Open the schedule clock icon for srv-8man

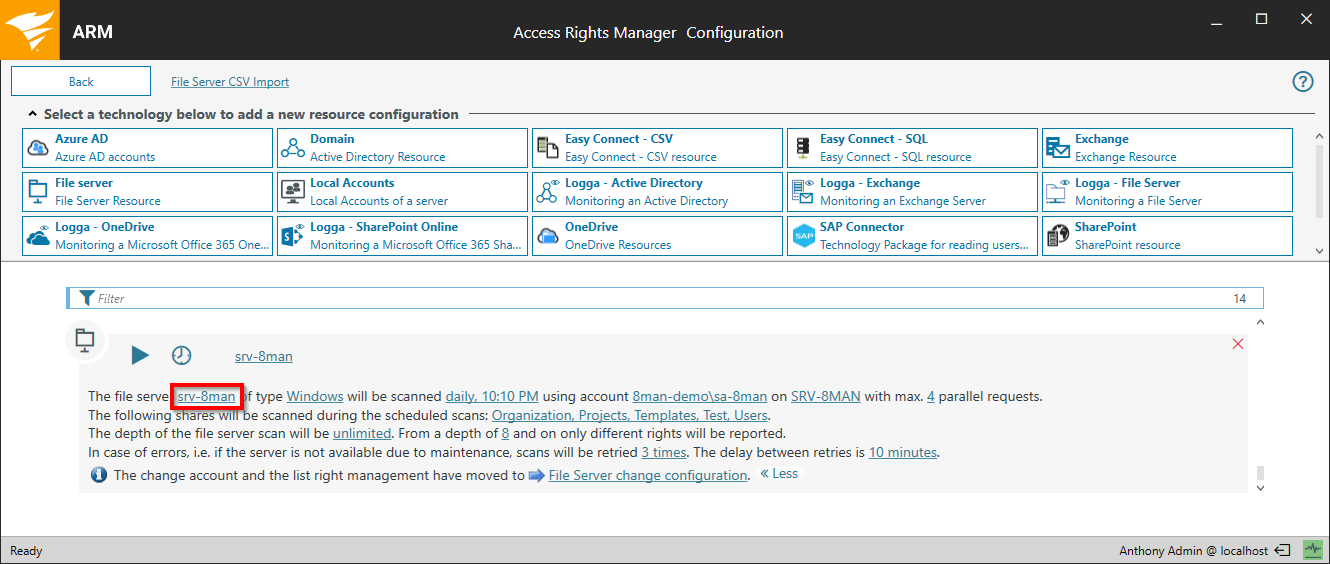tap(181, 355)
